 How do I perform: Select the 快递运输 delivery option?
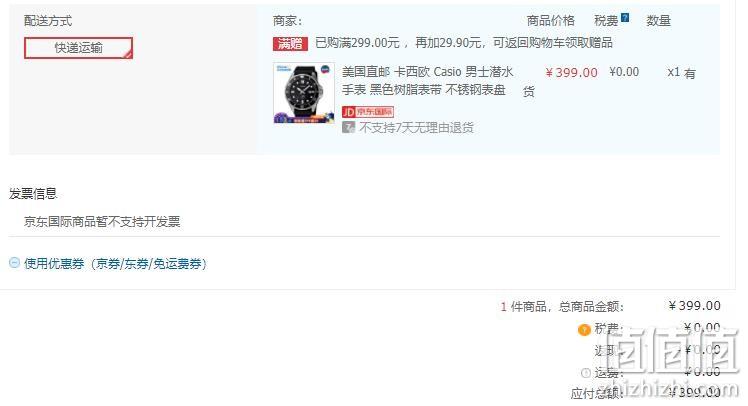tap(78, 48)
